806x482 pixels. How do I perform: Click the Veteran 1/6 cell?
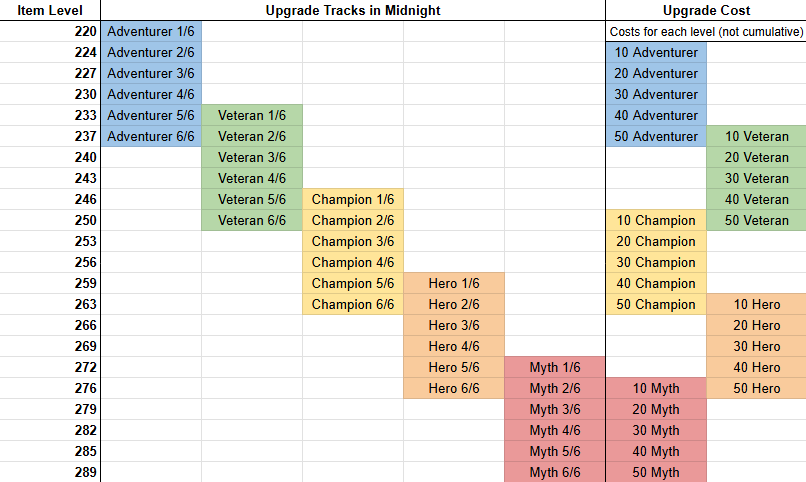(252, 115)
